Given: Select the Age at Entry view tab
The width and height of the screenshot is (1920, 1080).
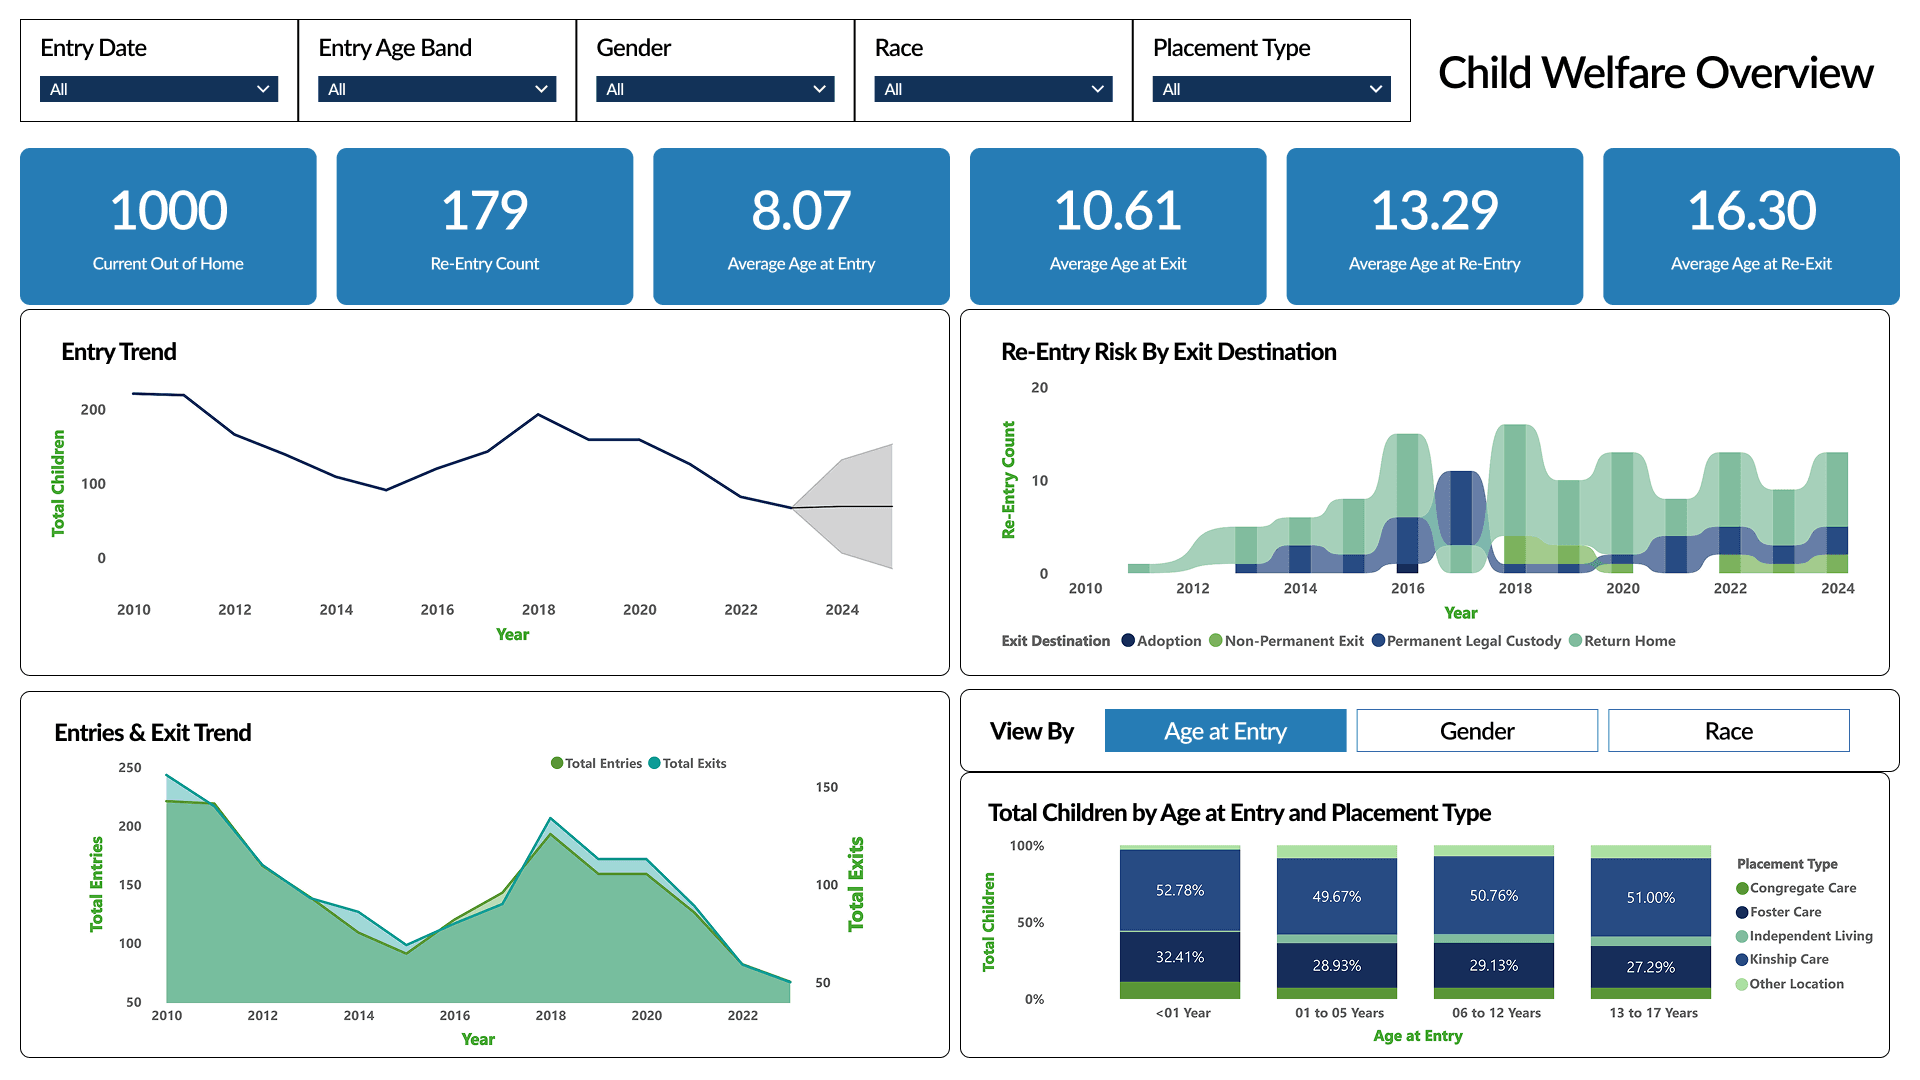Looking at the screenshot, I should 1225,731.
